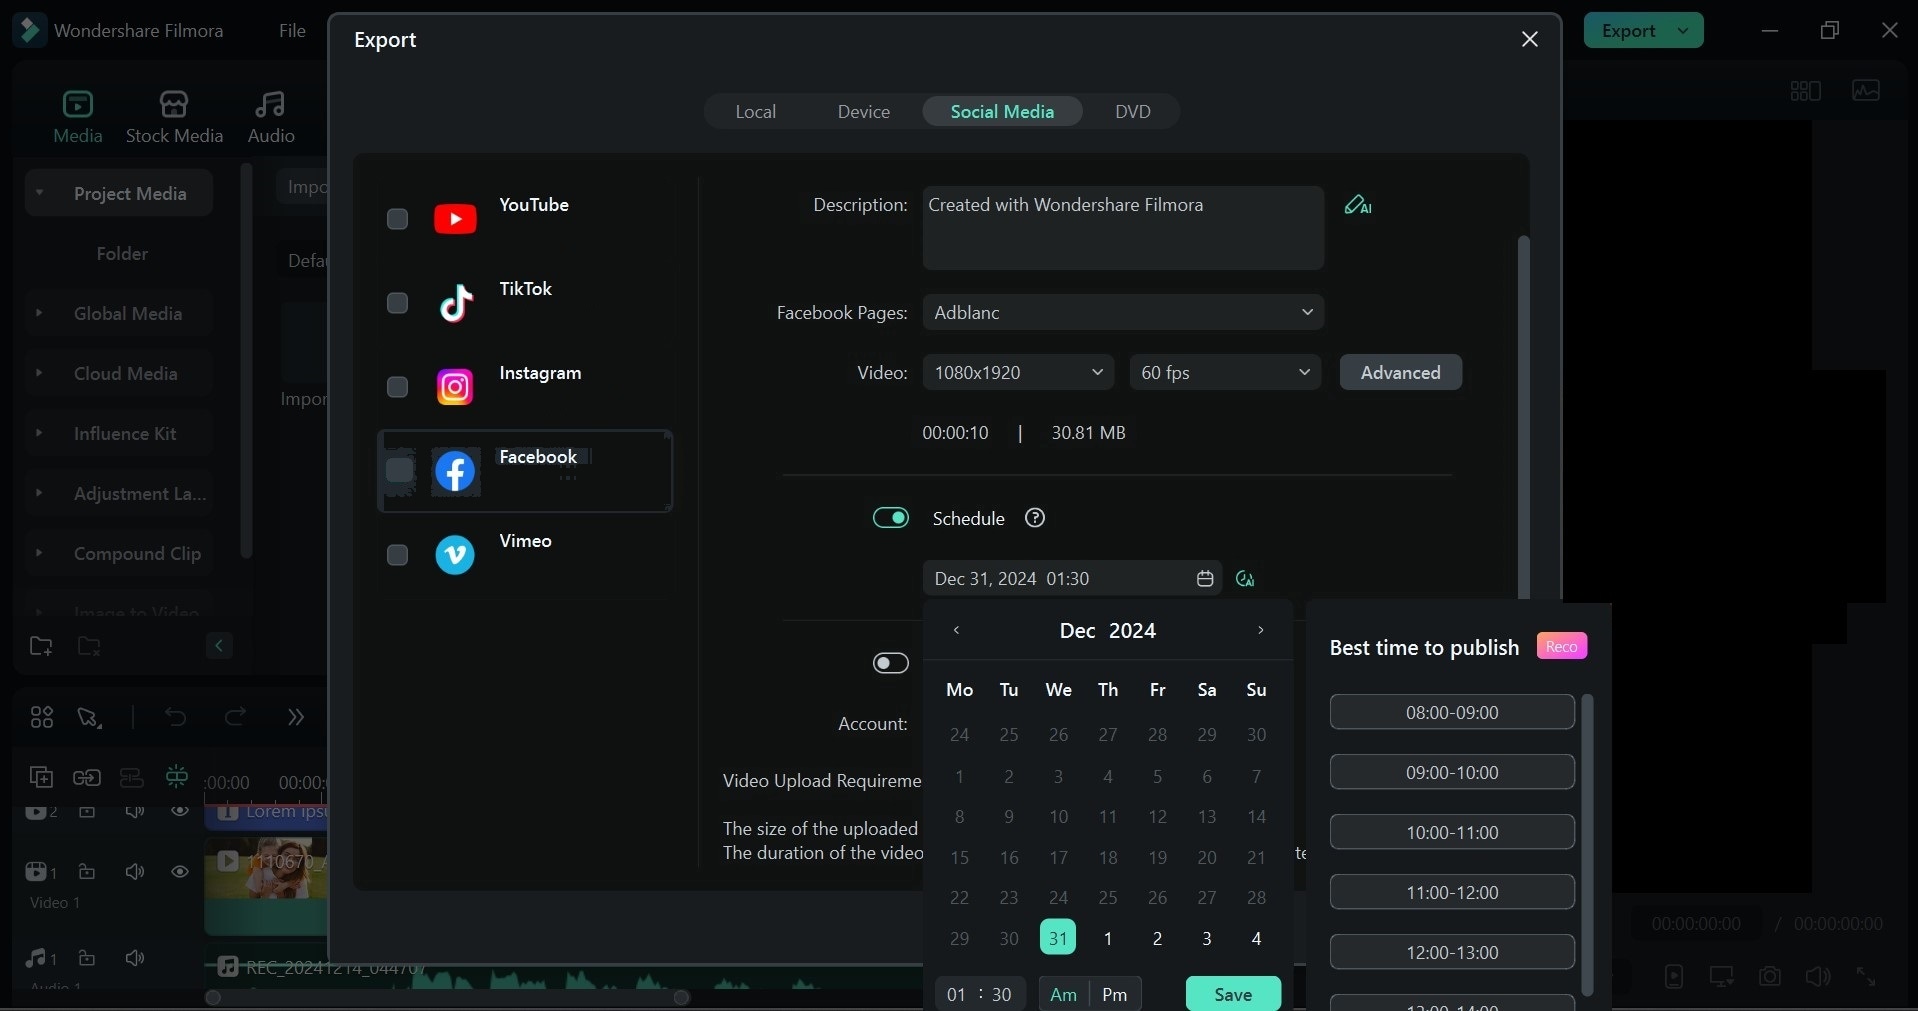Open the calendar picker icon in date field
1918x1011 pixels.
[1204, 579]
